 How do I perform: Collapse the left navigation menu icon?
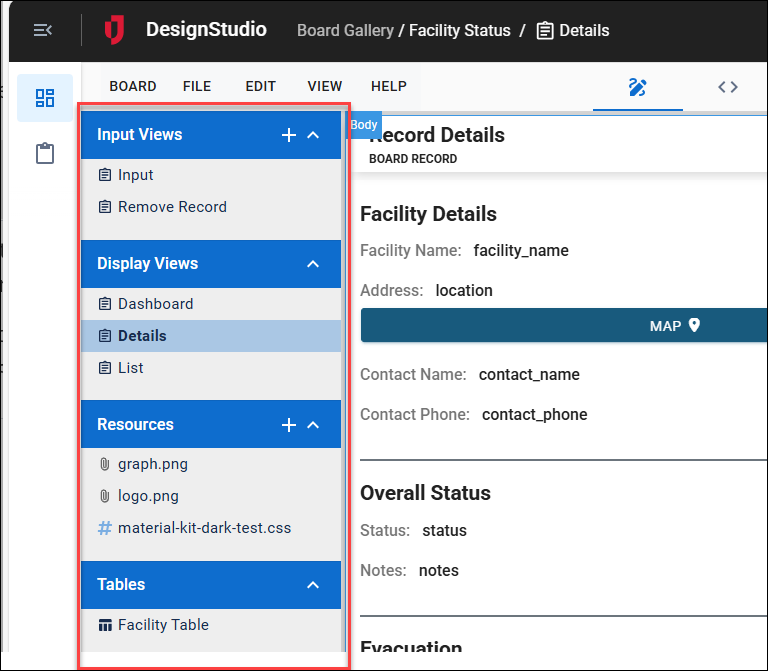43,30
